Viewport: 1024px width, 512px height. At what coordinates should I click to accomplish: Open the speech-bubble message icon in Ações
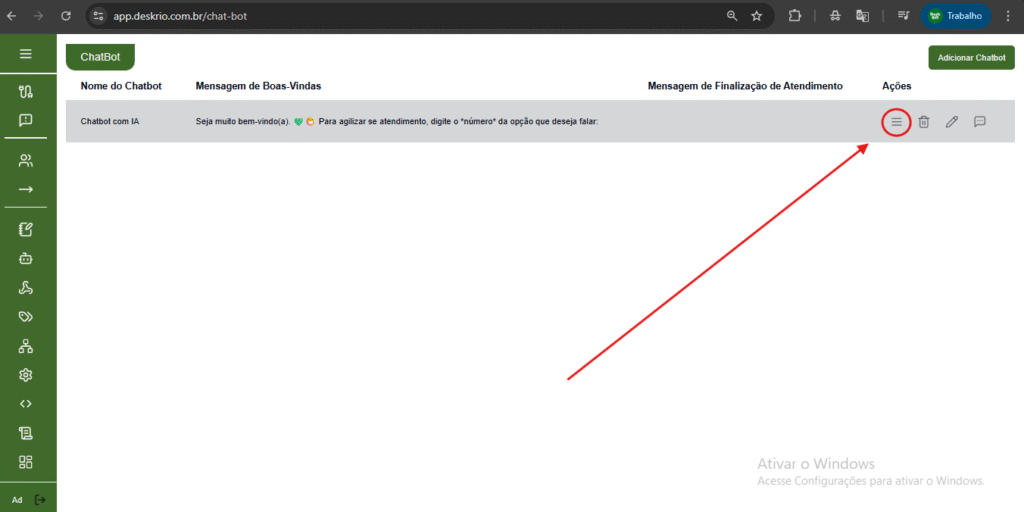coord(980,122)
